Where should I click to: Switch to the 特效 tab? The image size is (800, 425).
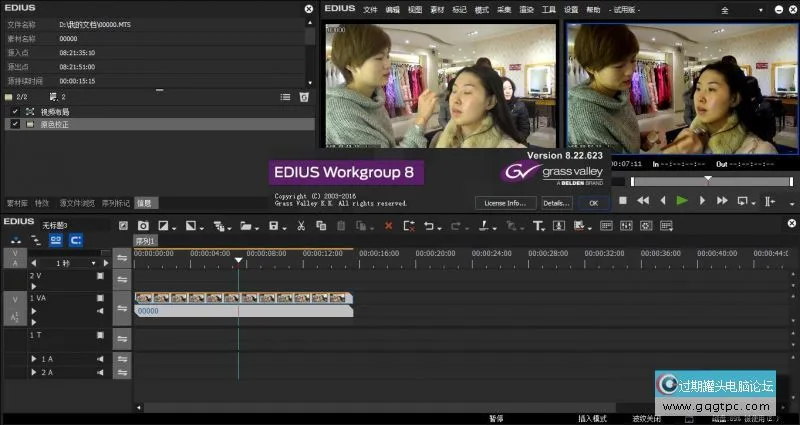click(x=42, y=203)
